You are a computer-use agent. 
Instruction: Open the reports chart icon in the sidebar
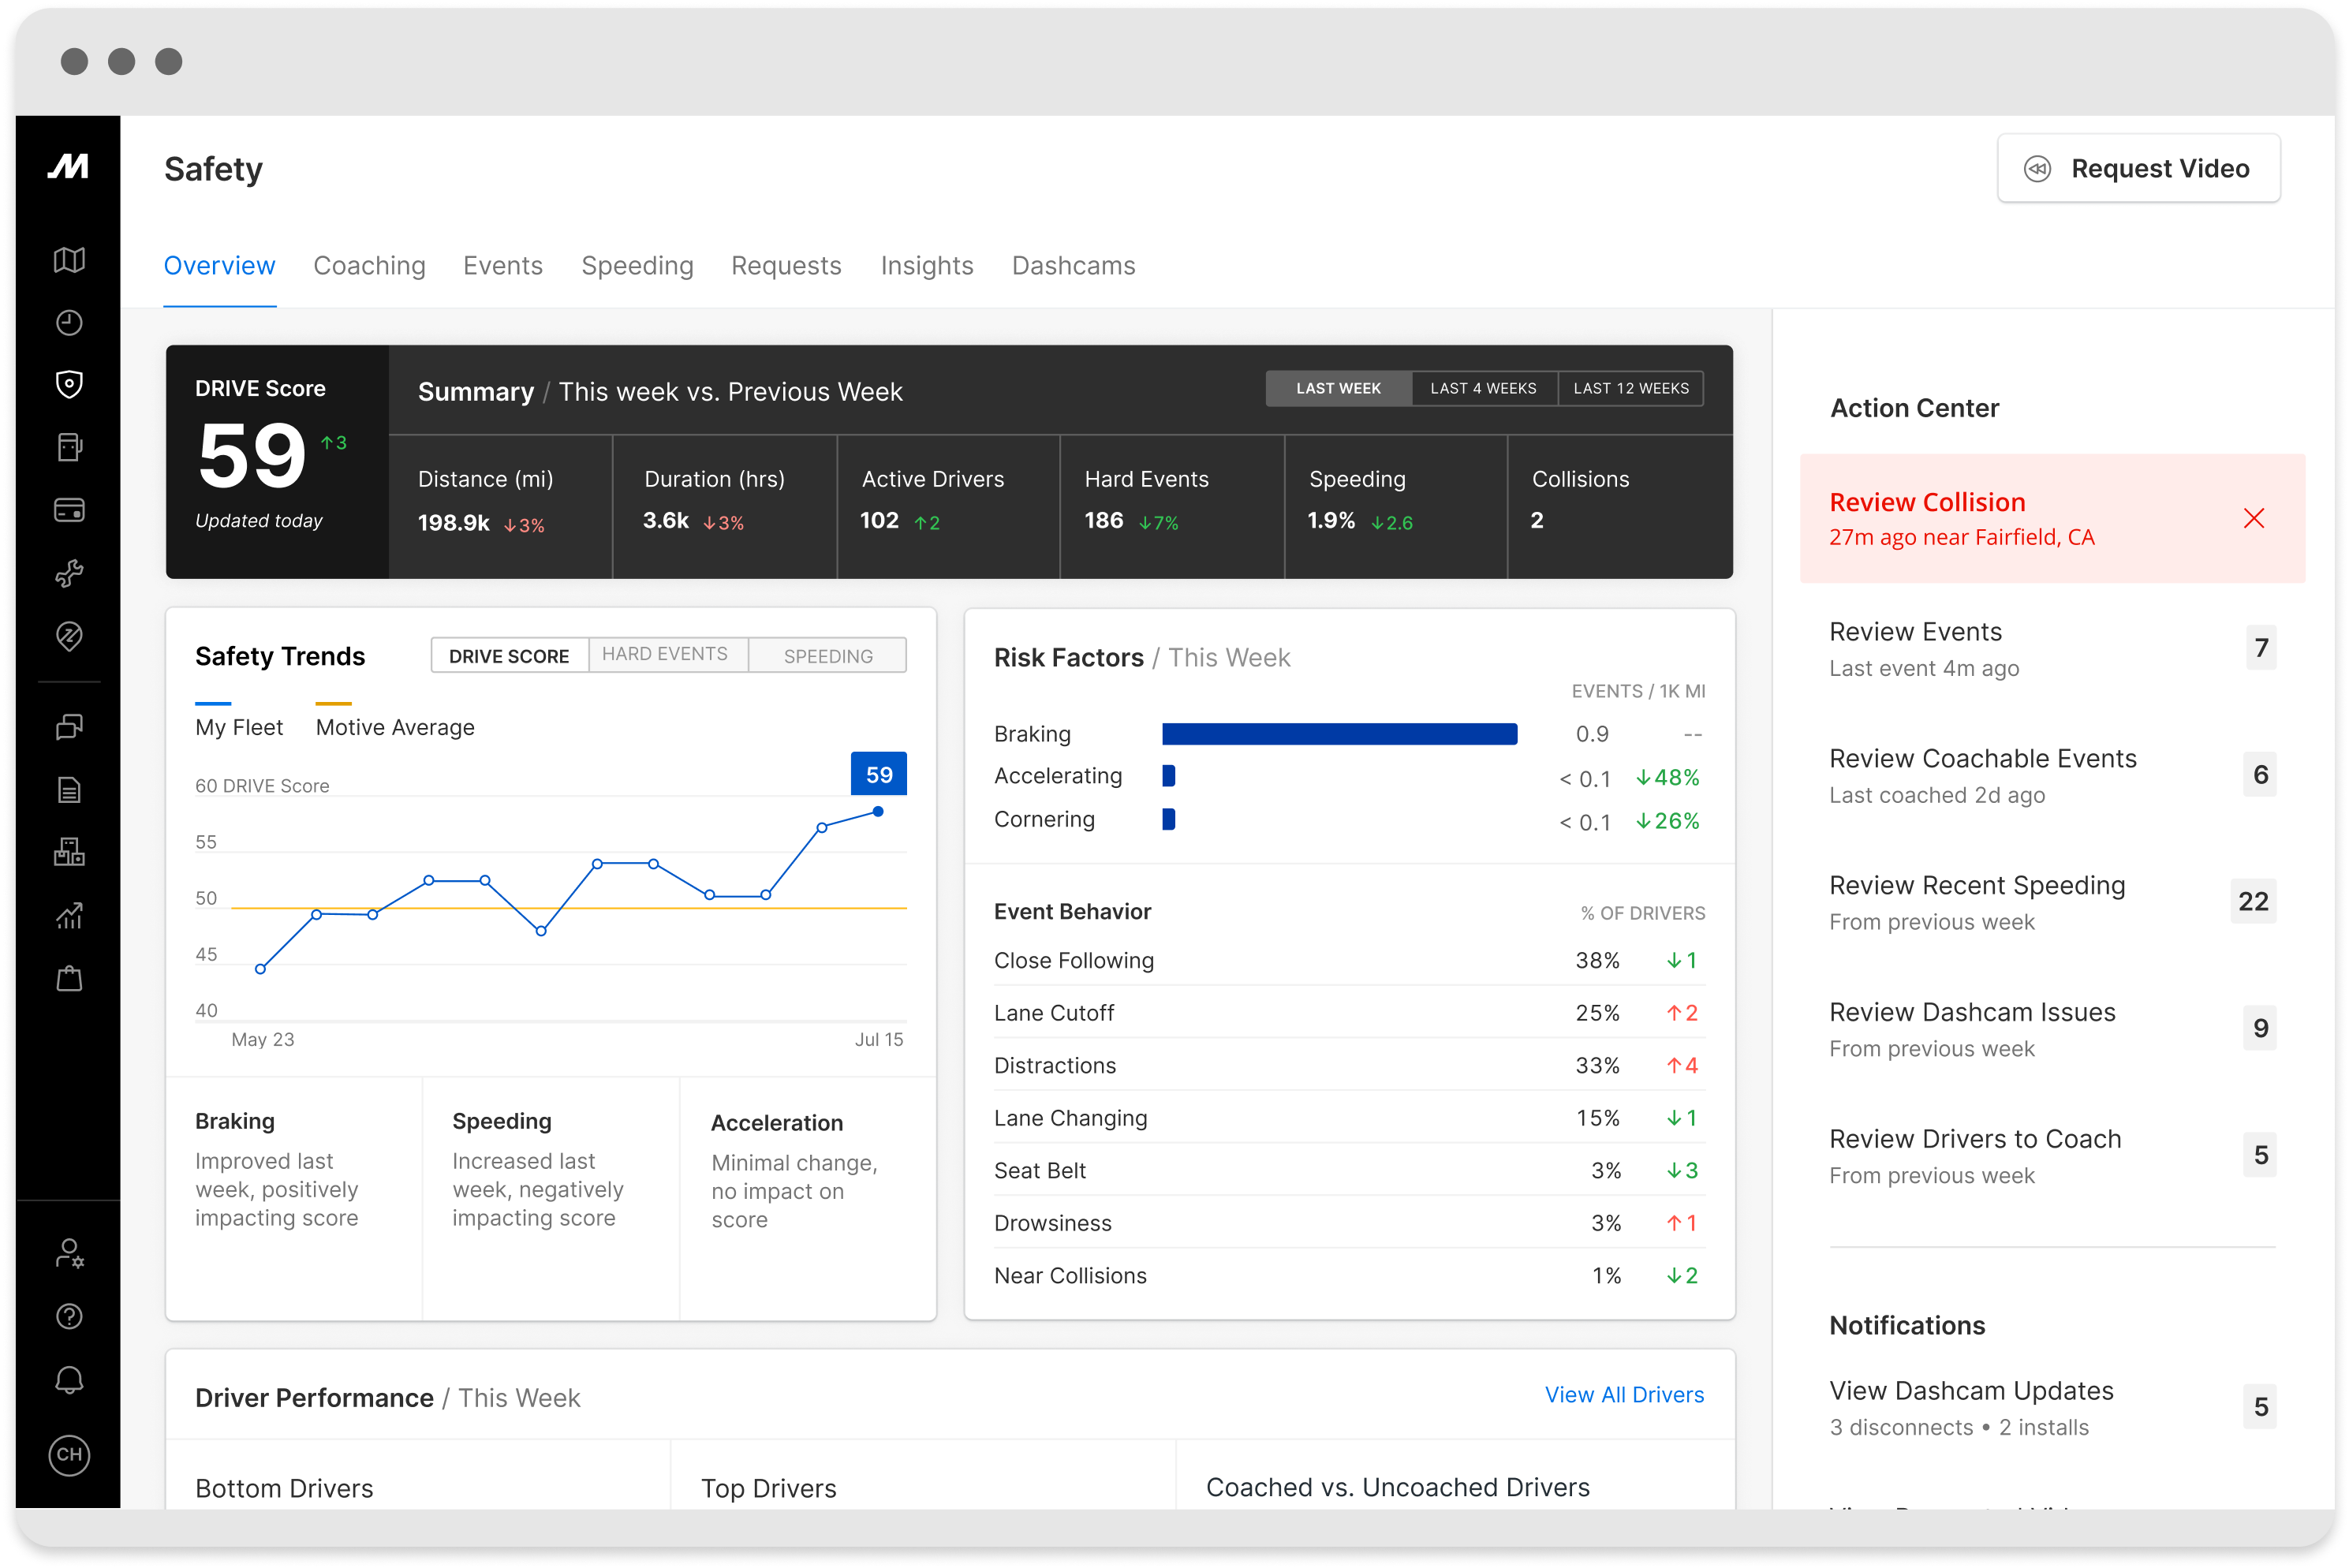pyautogui.click(x=68, y=916)
